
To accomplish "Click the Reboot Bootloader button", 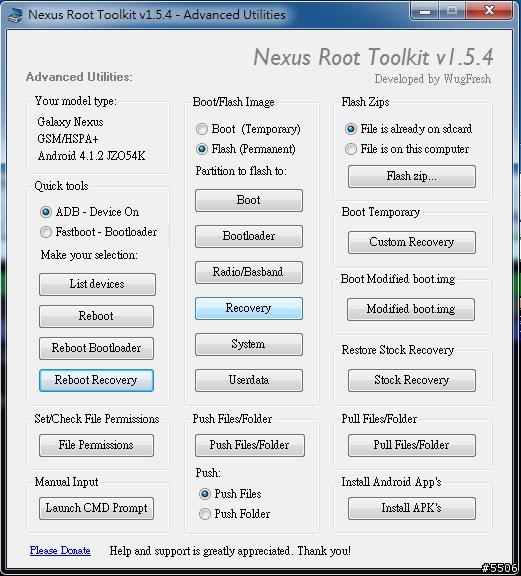I will click(x=96, y=348).
